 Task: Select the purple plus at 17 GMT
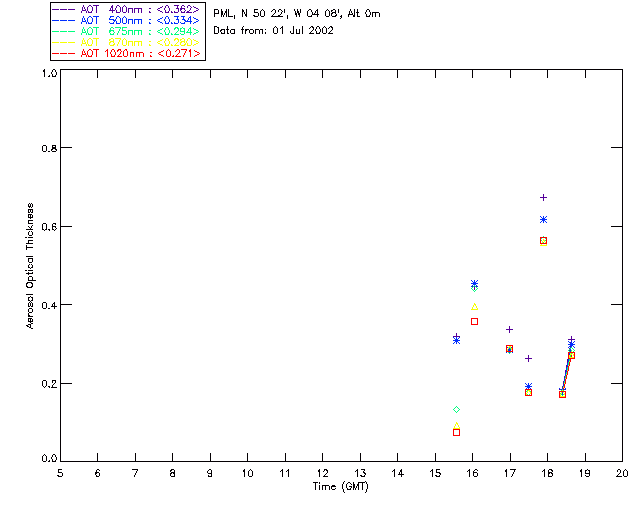pos(509,329)
